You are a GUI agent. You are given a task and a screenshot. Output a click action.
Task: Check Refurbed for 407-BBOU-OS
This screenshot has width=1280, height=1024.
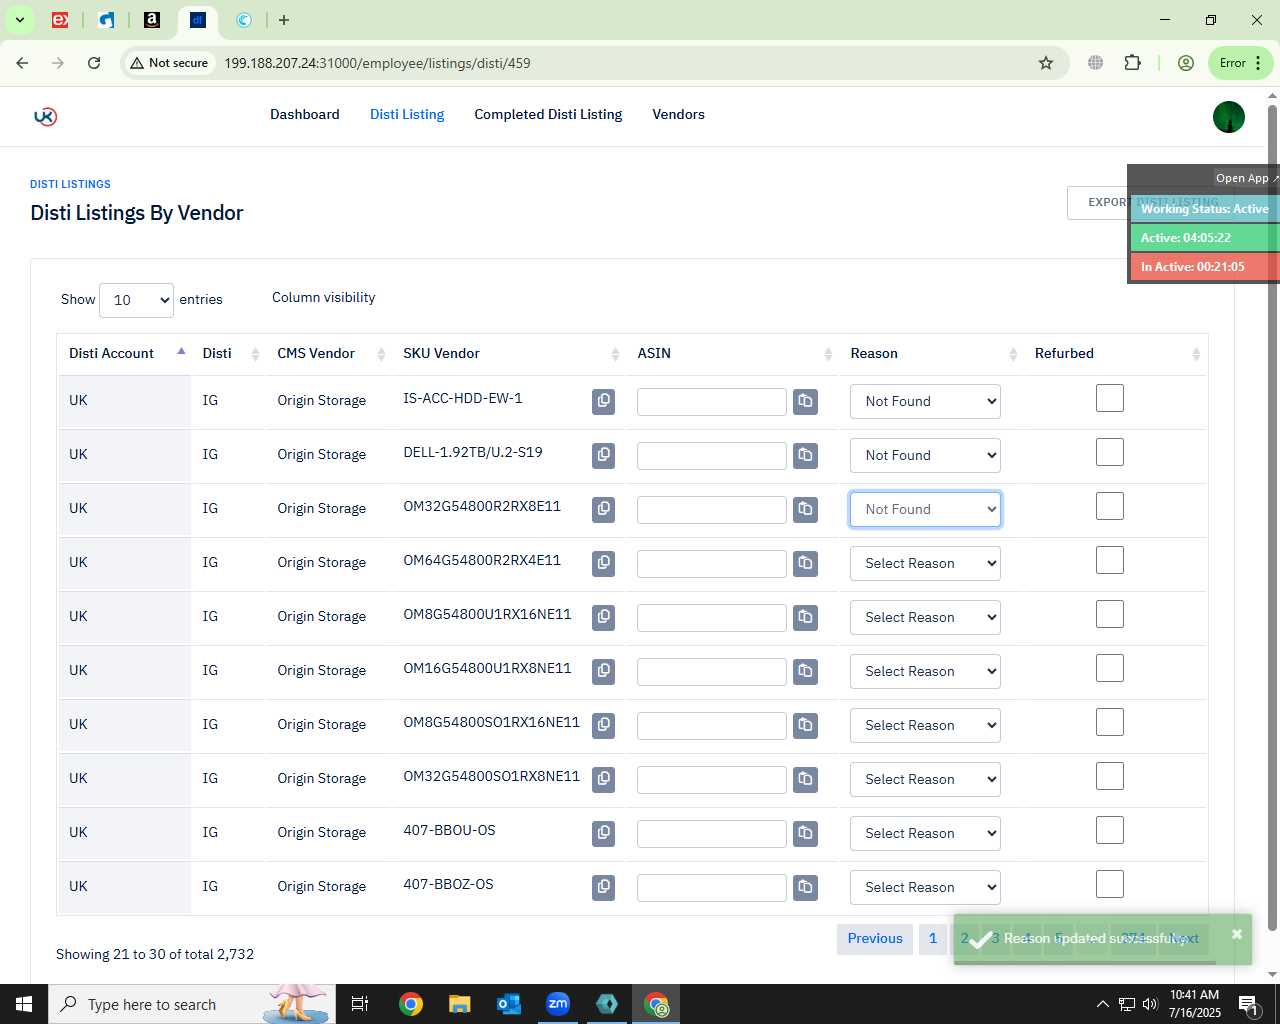(x=1109, y=830)
